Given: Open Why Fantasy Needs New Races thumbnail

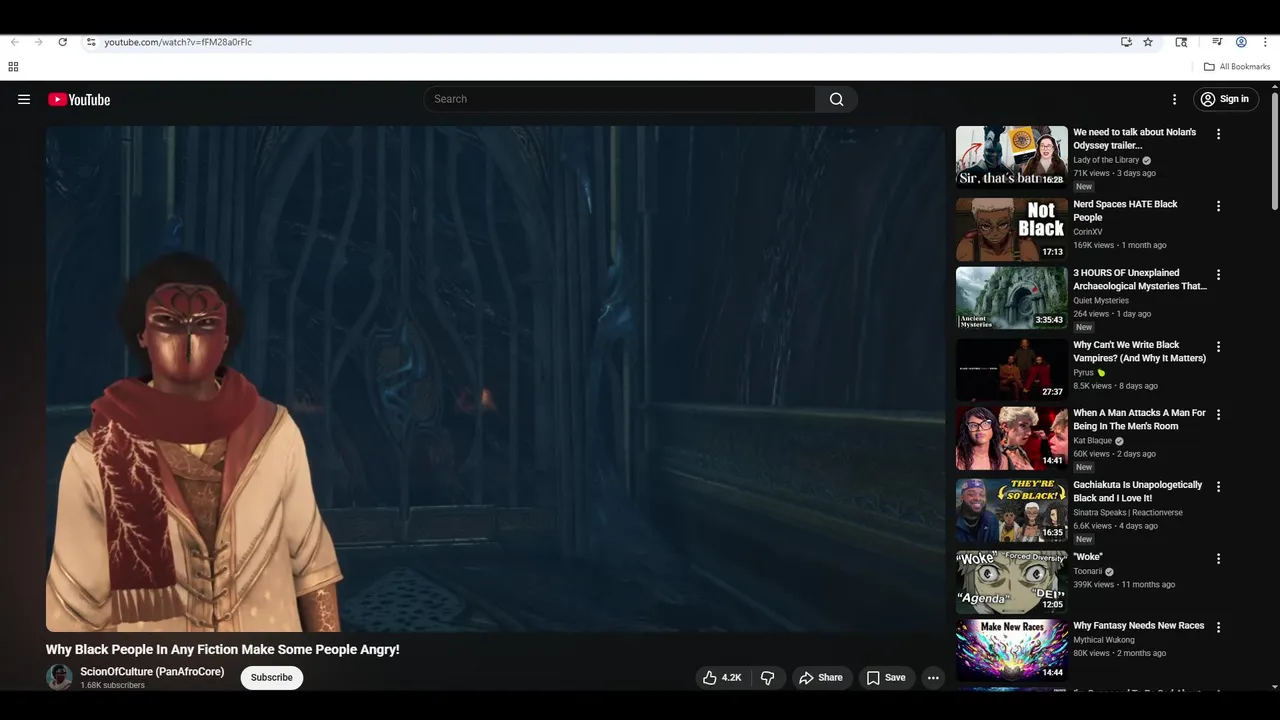Looking at the screenshot, I should [1012, 650].
